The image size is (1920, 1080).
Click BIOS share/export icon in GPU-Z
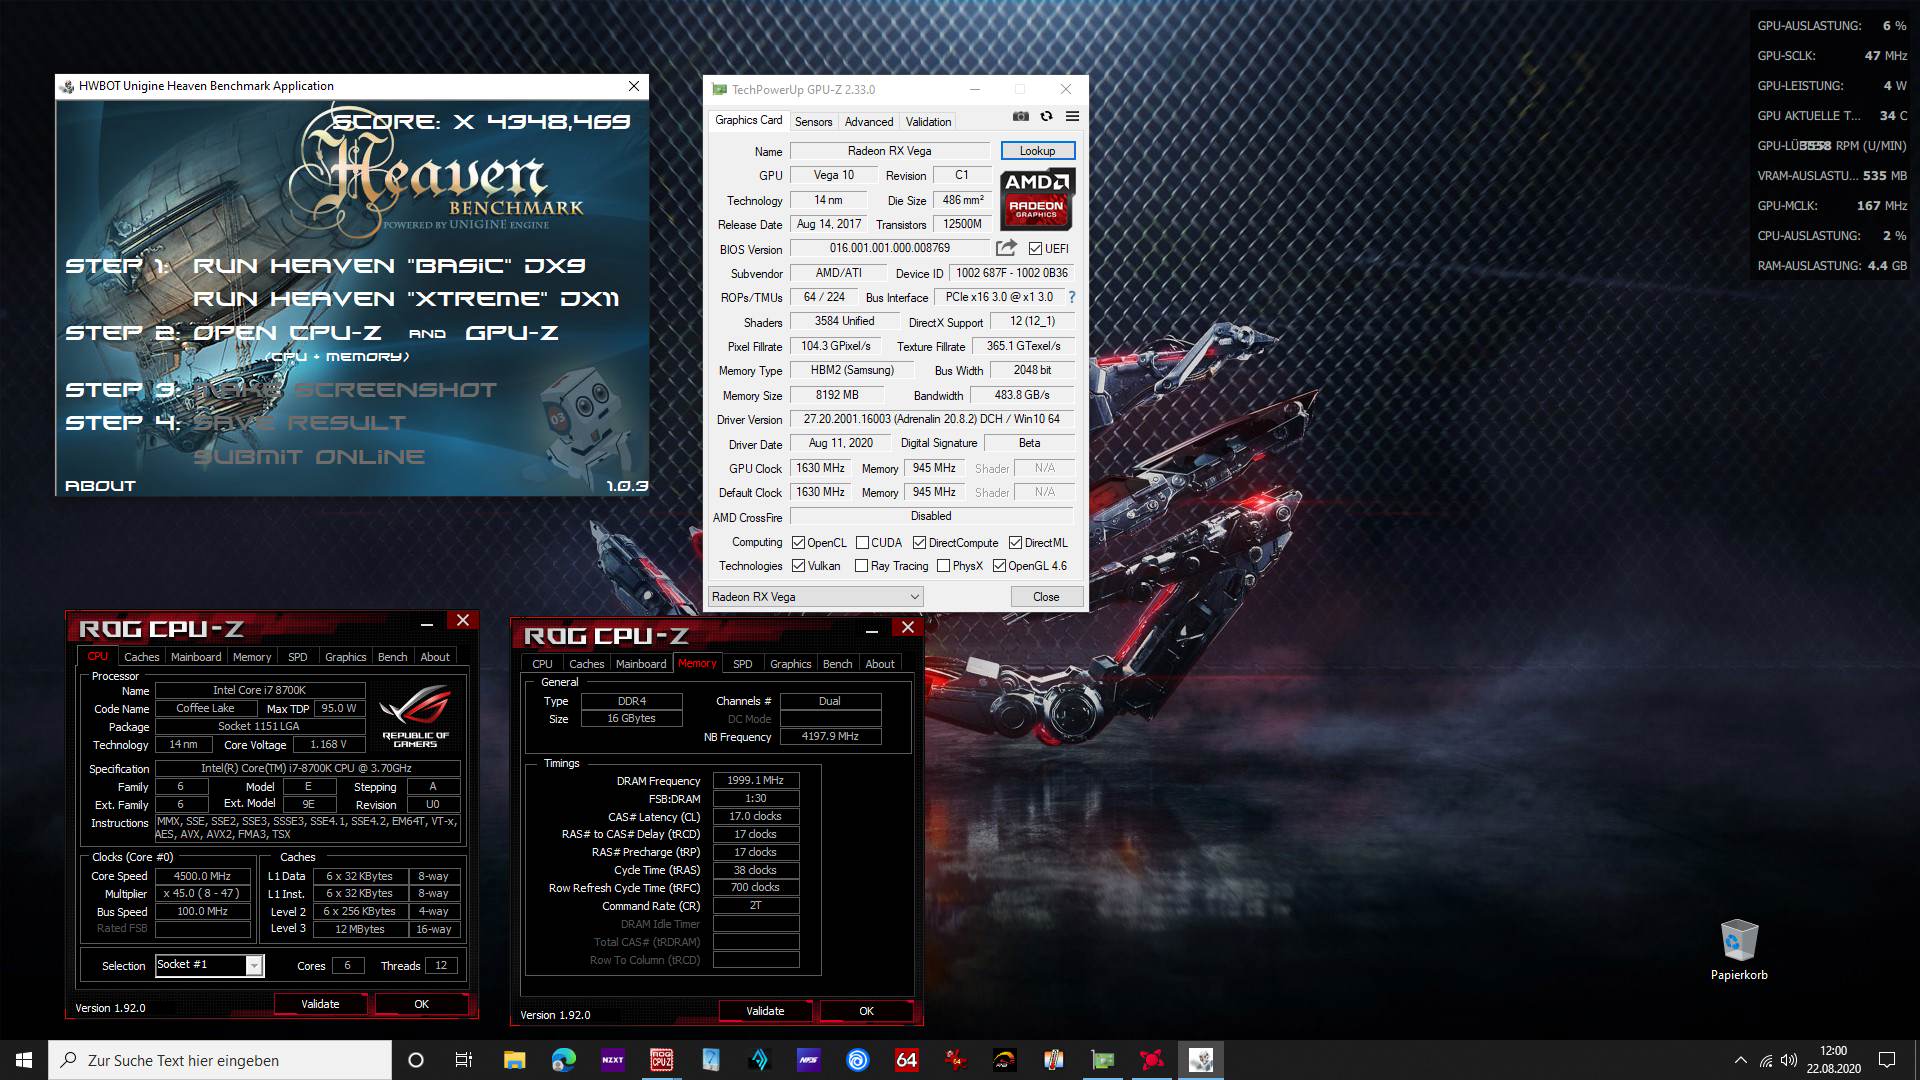1006,248
